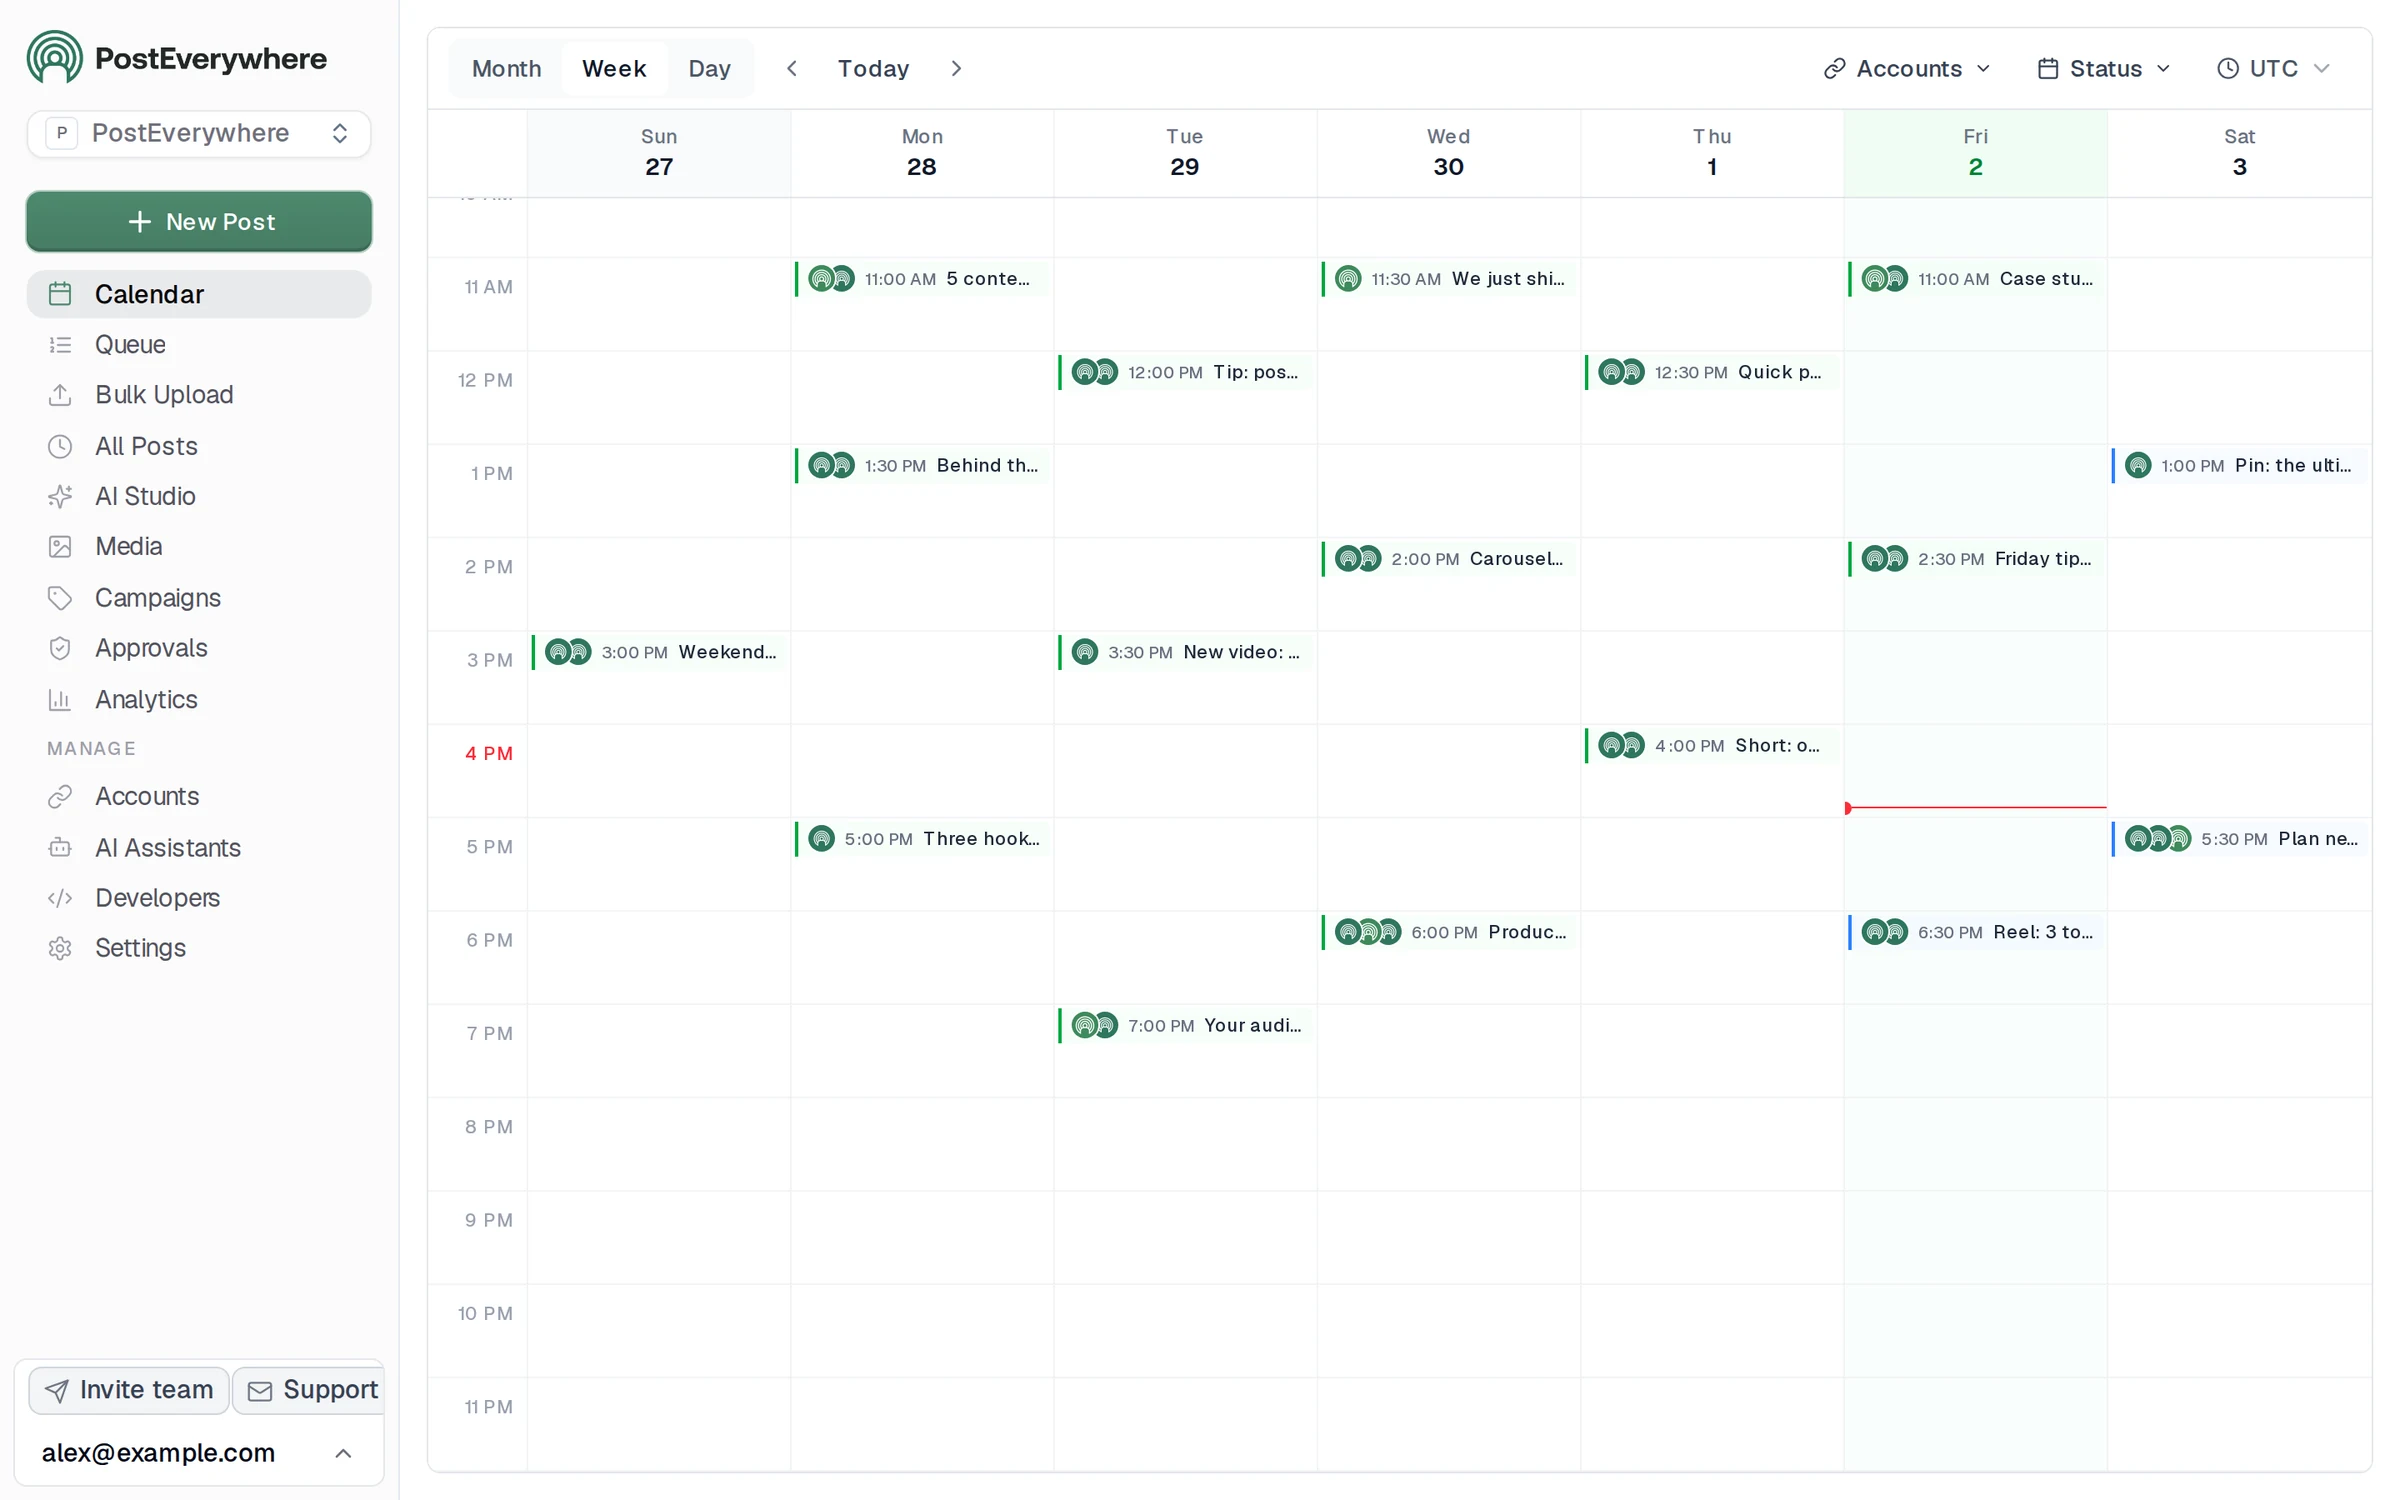This screenshot has width=2400, height=1500.
Task: Open Settings in the sidebar
Action: [199, 947]
